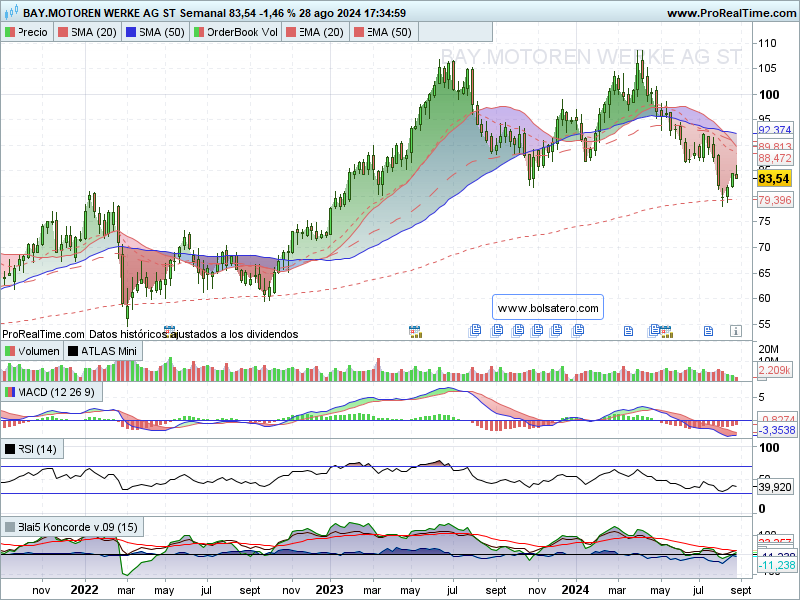
Task: Open the dividend calendar icon at May 2024
Action: coord(666,332)
